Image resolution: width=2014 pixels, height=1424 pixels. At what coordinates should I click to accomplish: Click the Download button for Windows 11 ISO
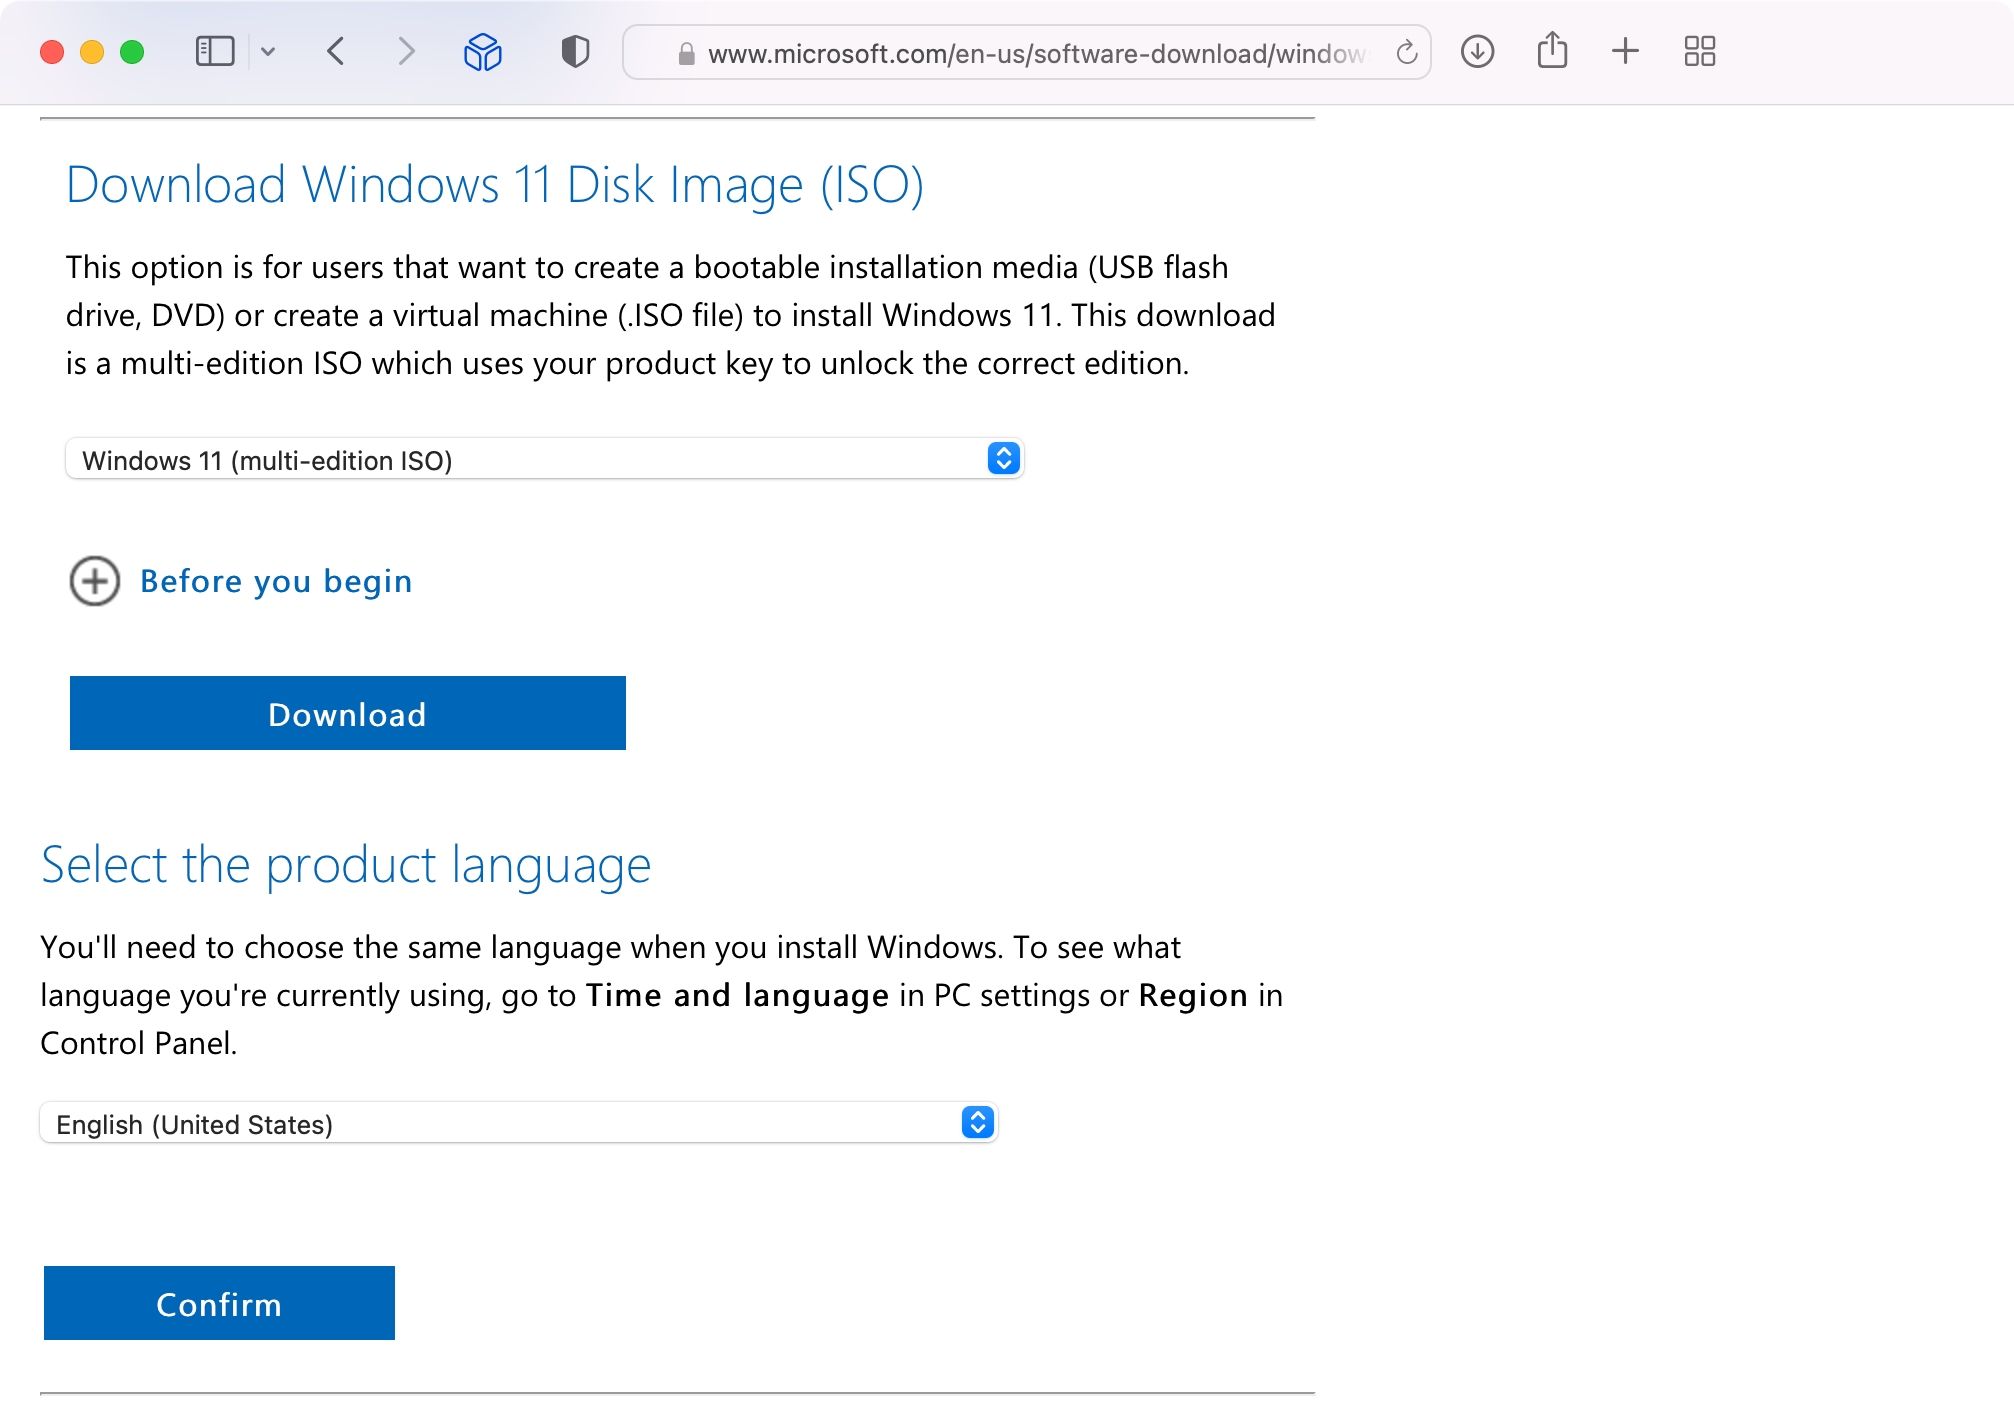pyautogui.click(x=347, y=712)
